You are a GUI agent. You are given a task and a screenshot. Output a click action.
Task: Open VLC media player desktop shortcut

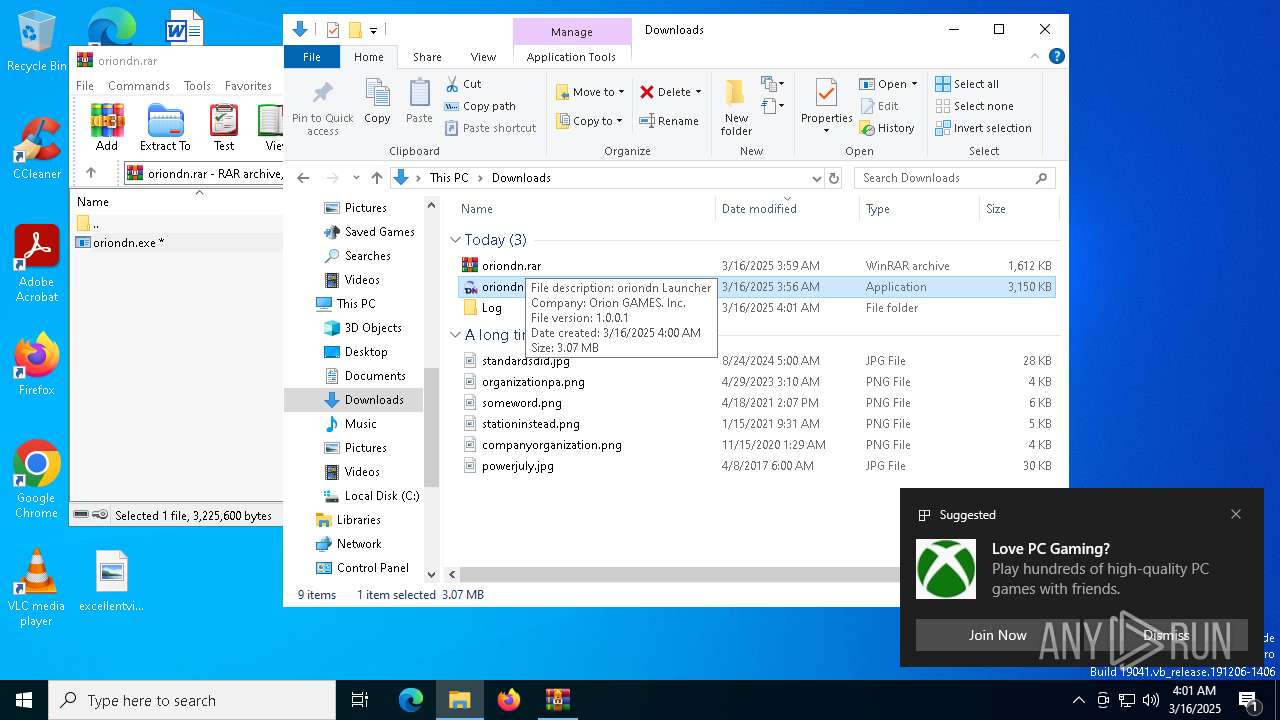click(x=36, y=588)
